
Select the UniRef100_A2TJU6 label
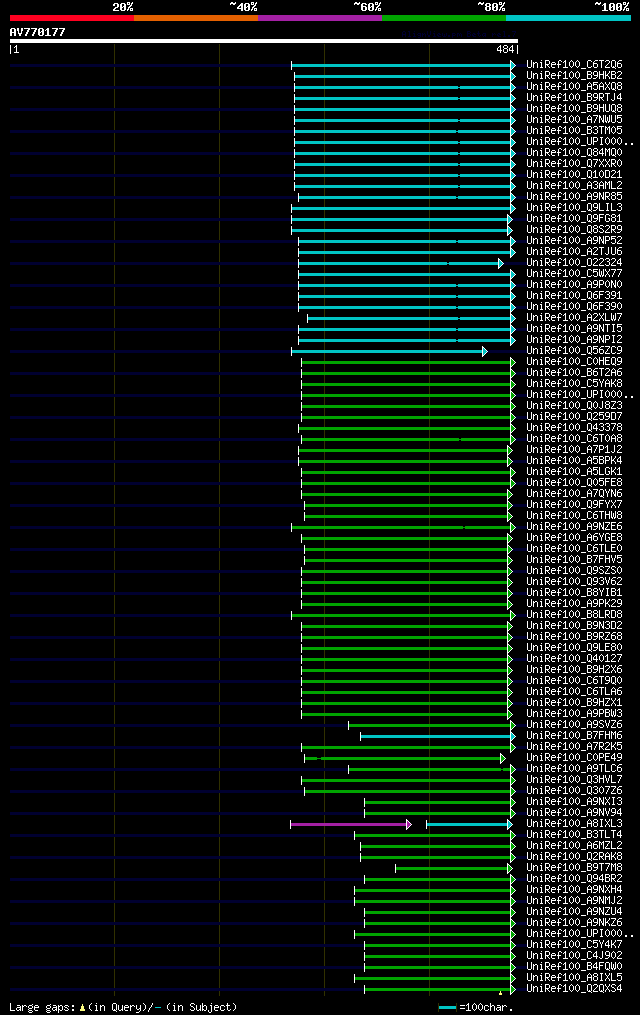pyautogui.click(x=574, y=252)
